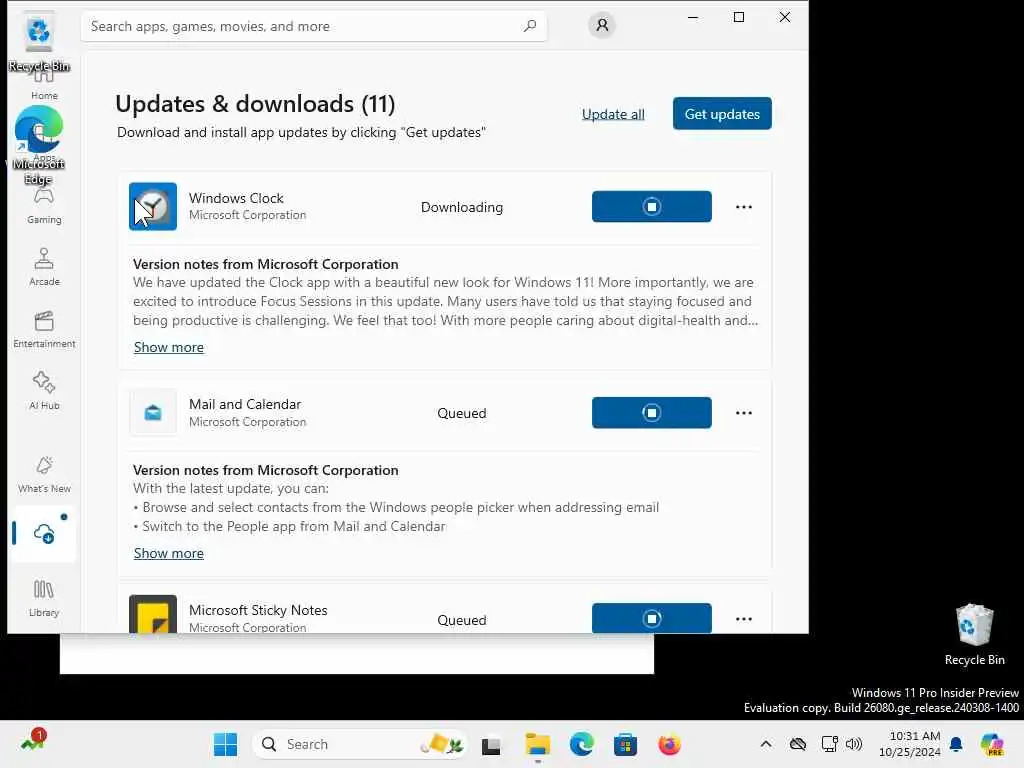Screen dimensions: 1024x768
Task: Click the Windows Clock app name
Action: (236, 198)
